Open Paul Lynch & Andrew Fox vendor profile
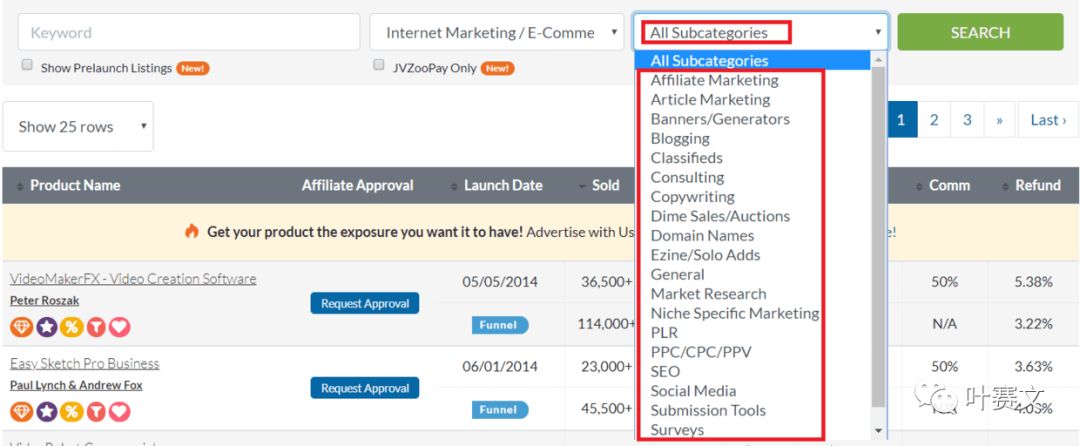 76,385
